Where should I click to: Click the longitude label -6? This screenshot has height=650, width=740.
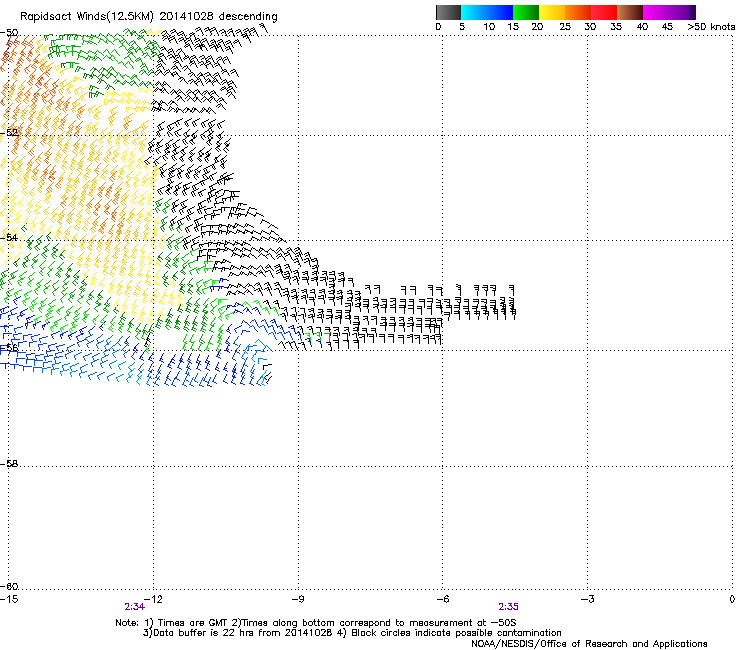tap(442, 599)
